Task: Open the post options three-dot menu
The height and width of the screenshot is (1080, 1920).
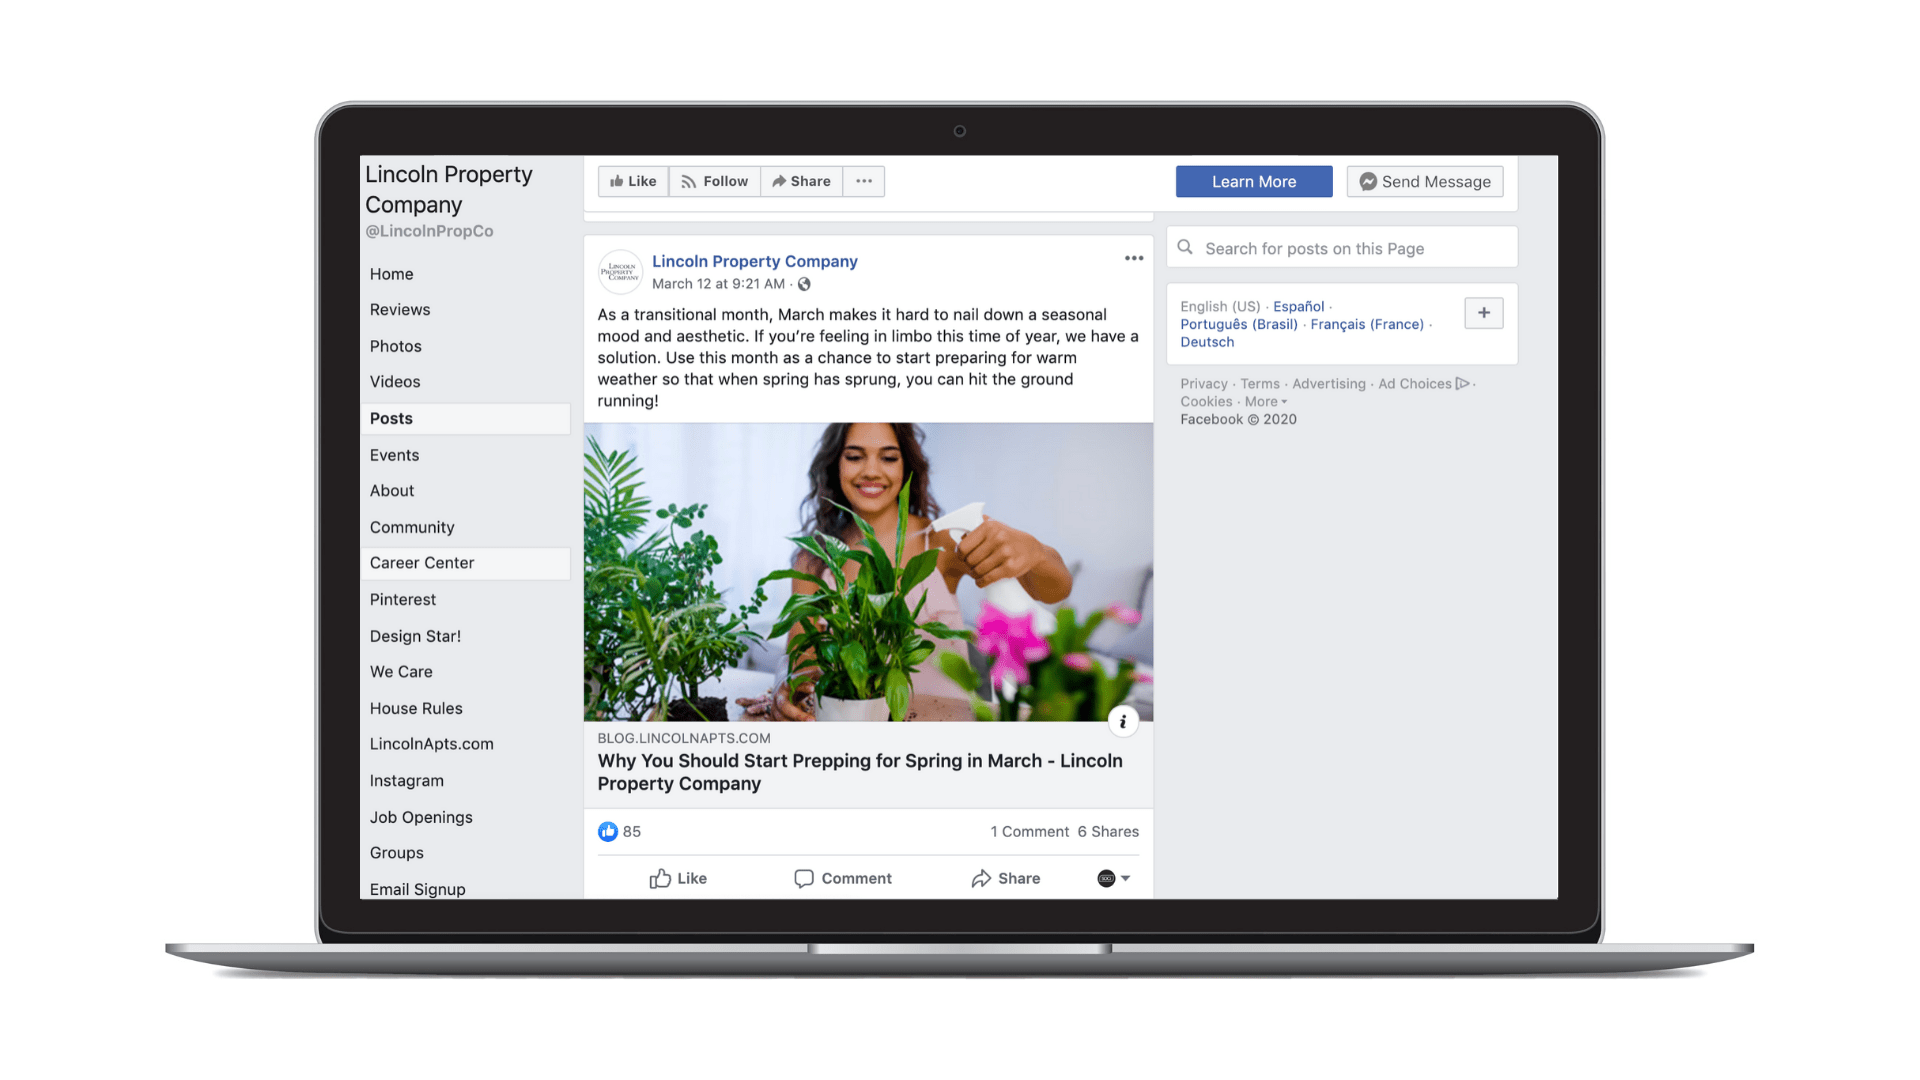Action: (x=1133, y=258)
